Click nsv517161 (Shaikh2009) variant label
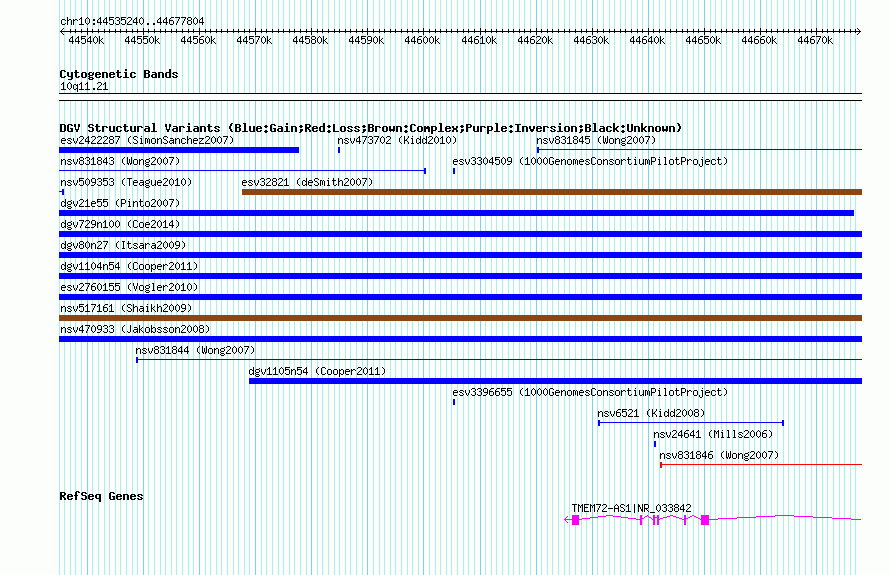 pyautogui.click(x=126, y=308)
